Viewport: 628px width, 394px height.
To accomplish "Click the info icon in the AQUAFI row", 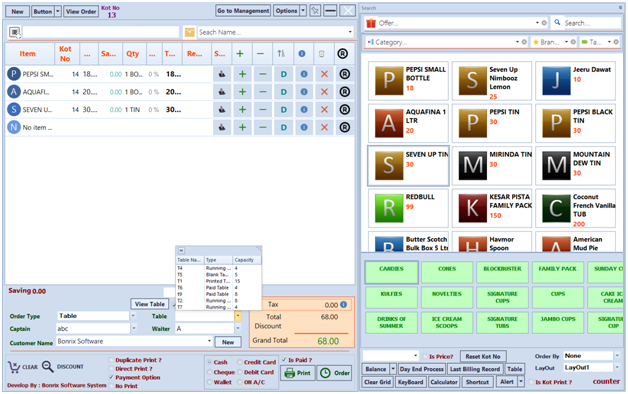I will [x=304, y=92].
